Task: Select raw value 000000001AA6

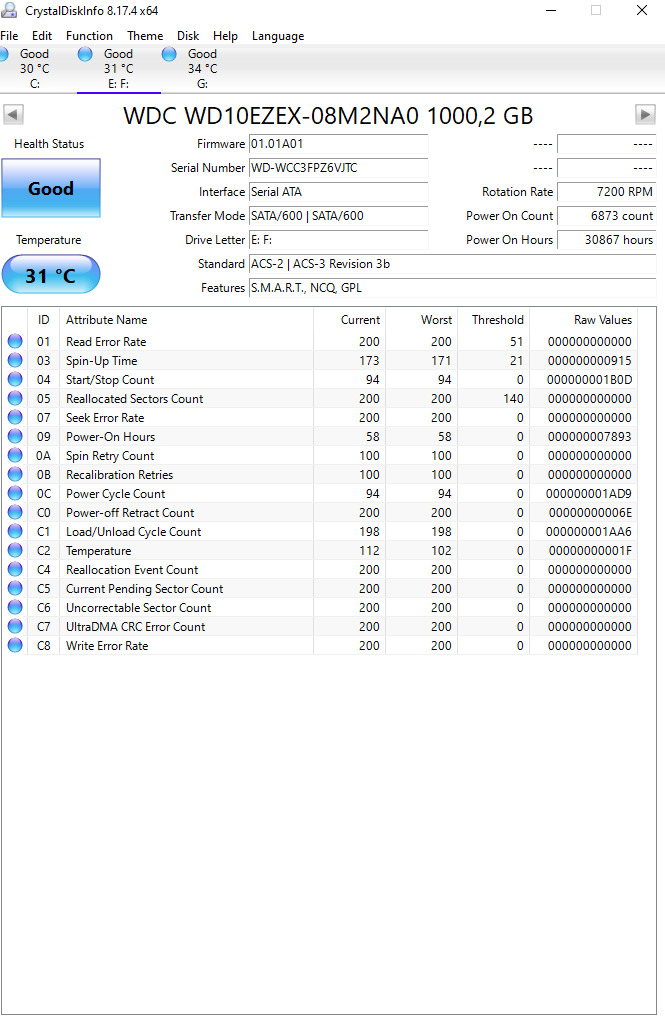Action: [590, 532]
